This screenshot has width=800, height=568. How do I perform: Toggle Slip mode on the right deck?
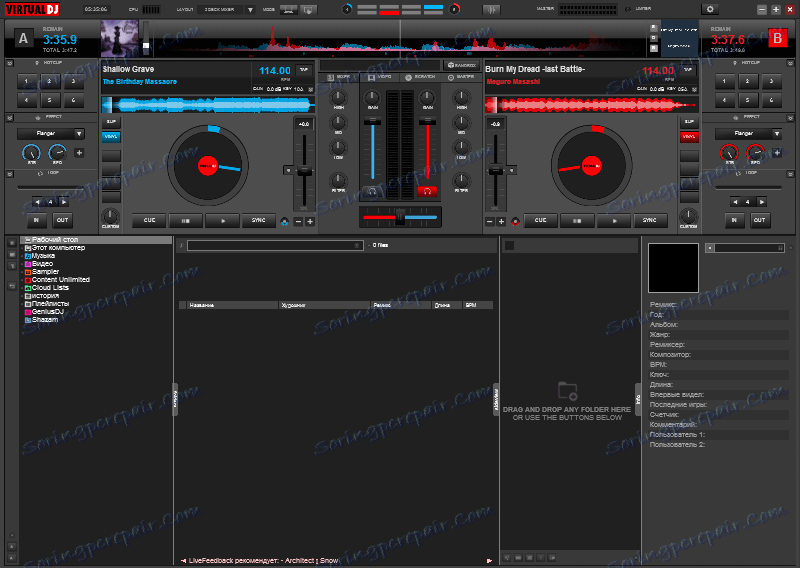pyautogui.click(x=689, y=121)
